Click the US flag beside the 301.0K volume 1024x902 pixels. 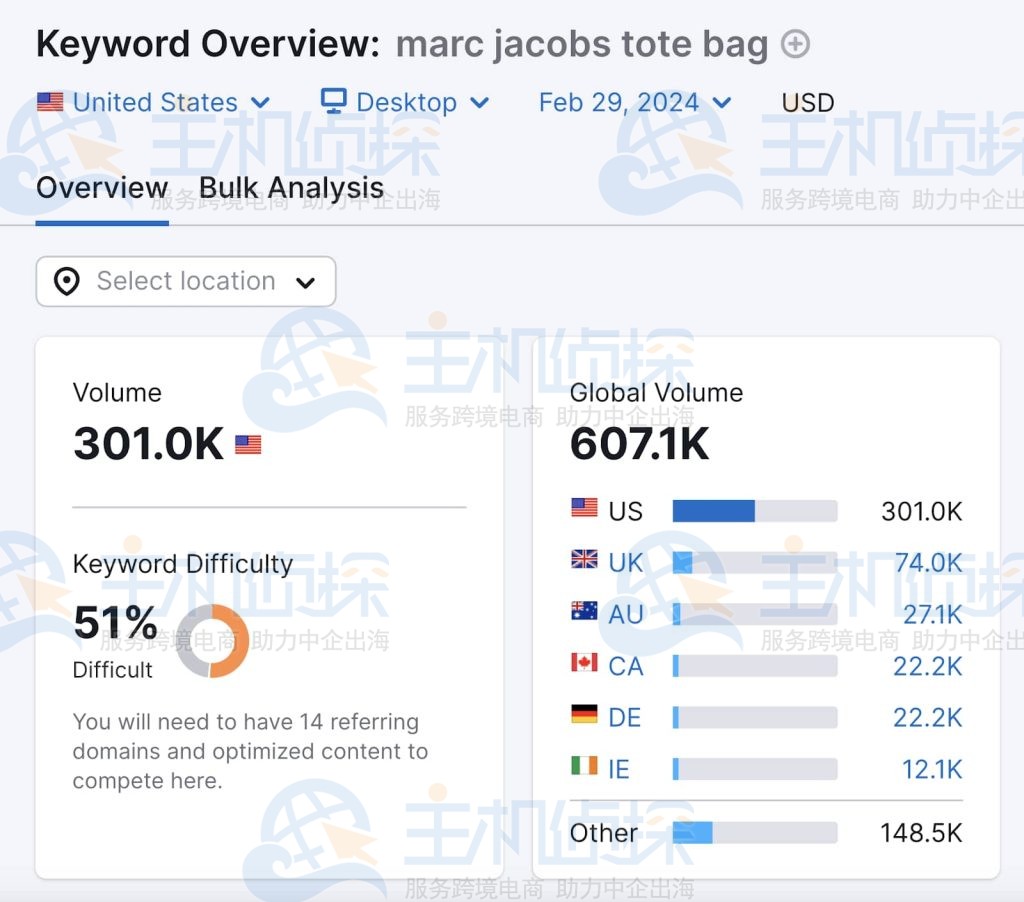pos(247,443)
